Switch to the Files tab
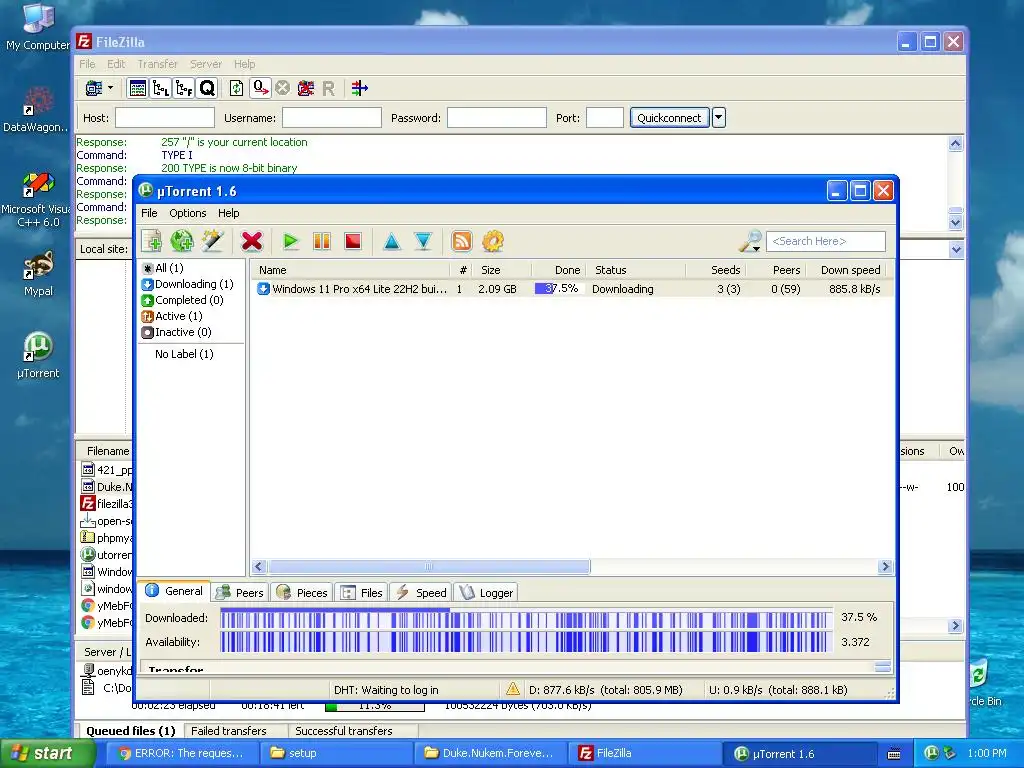This screenshot has width=1024, height=768. click(362, 592)
